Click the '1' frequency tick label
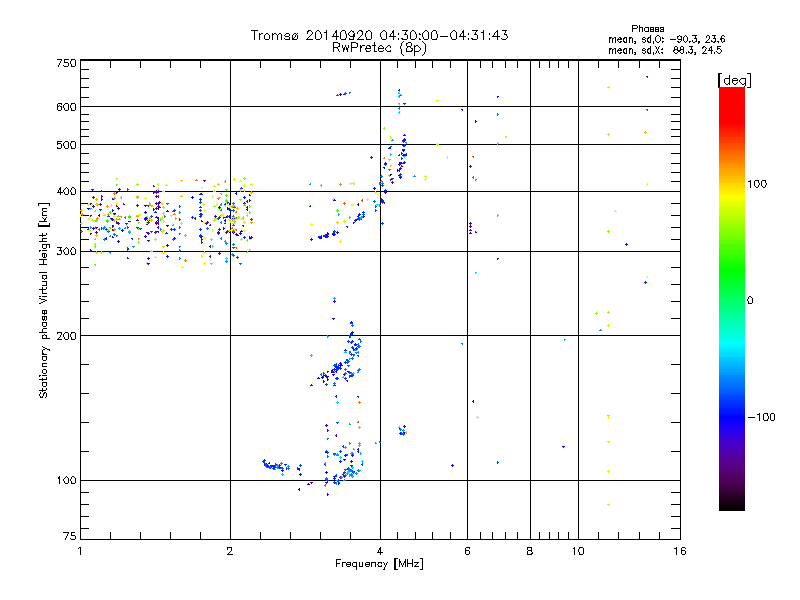The height and width of the screenshot is (600, 800). pos(80,551)
